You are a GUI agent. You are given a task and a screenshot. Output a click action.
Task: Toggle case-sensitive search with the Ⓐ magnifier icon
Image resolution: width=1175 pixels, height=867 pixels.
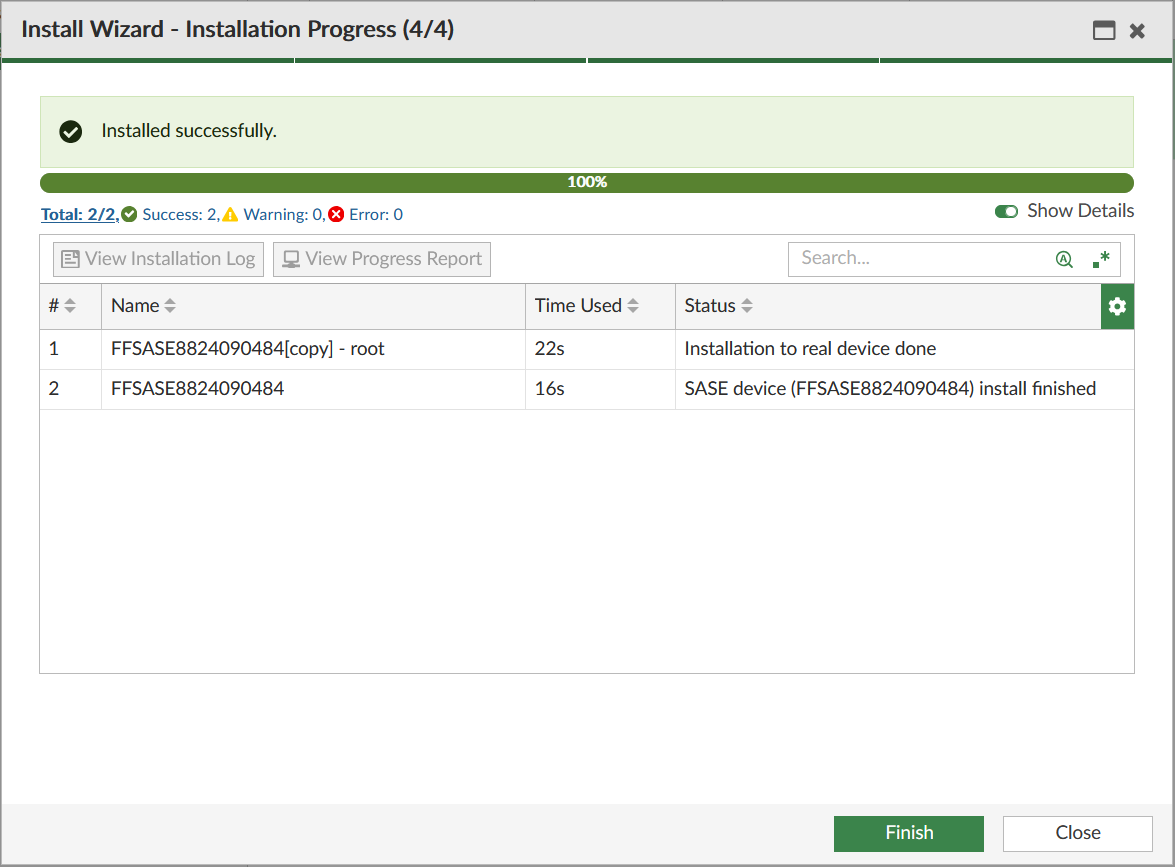(1063, 259)
